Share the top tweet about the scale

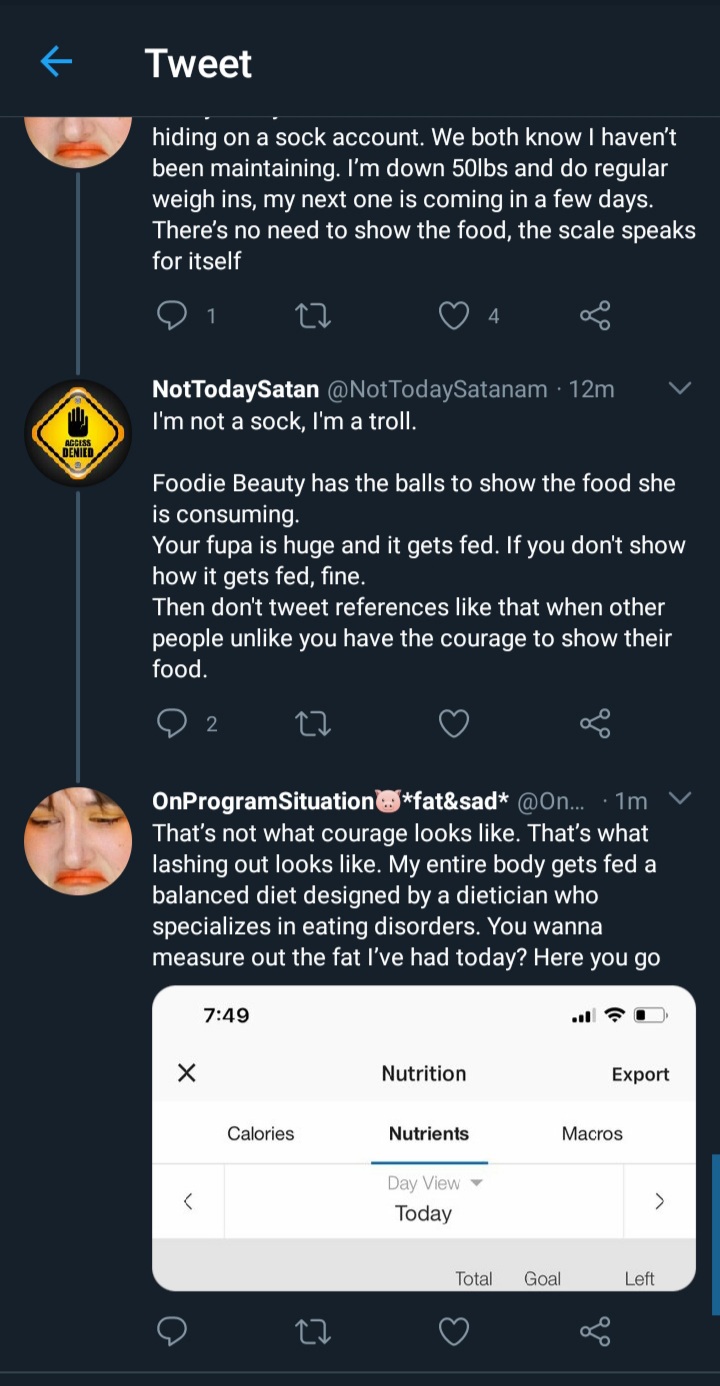point(595,316)
